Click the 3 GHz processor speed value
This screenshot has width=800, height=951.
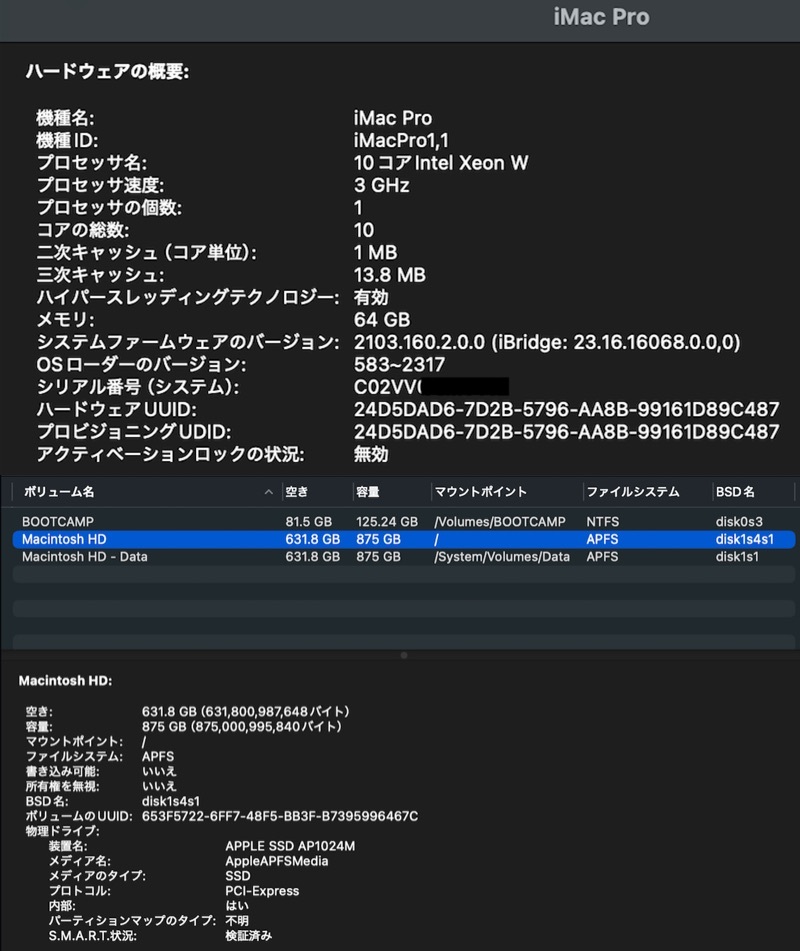click(x=382, y=186)
